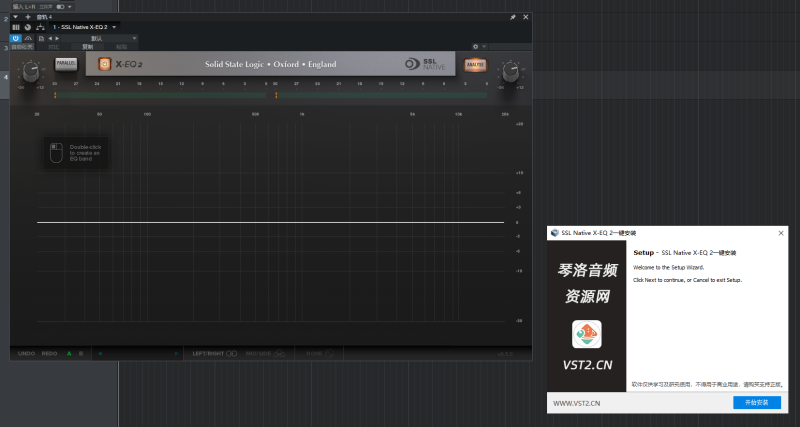Go to the previous preset arrow
The image size is (800, 427).
(x=50, y=38)
